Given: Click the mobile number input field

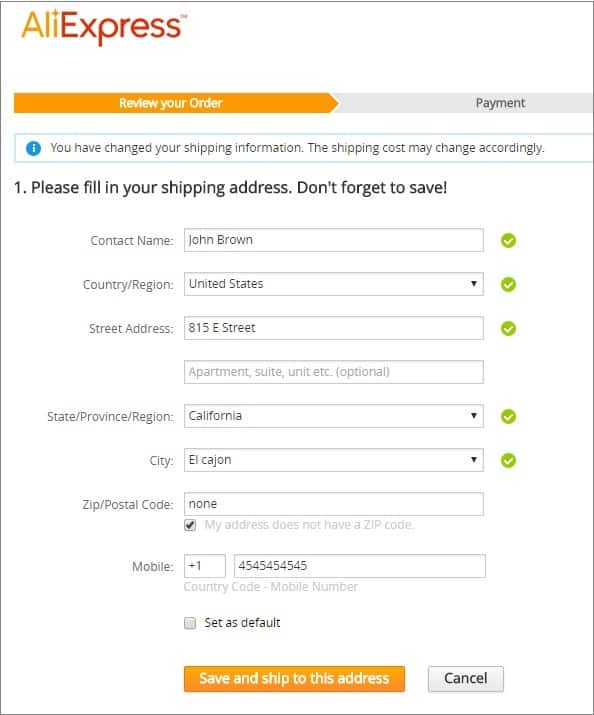Looking at the screenshot, I should pyautogui.click(x=360, y=566).
